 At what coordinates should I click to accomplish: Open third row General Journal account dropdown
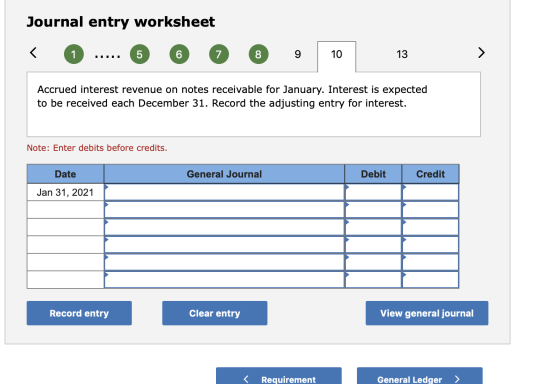[x=224, y=227]
